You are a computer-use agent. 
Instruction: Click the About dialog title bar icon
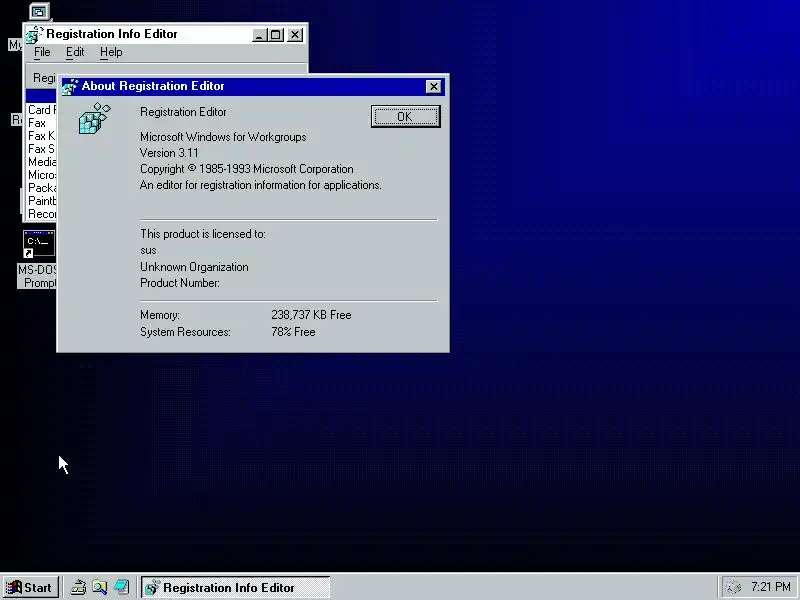(x=70, y=87)
